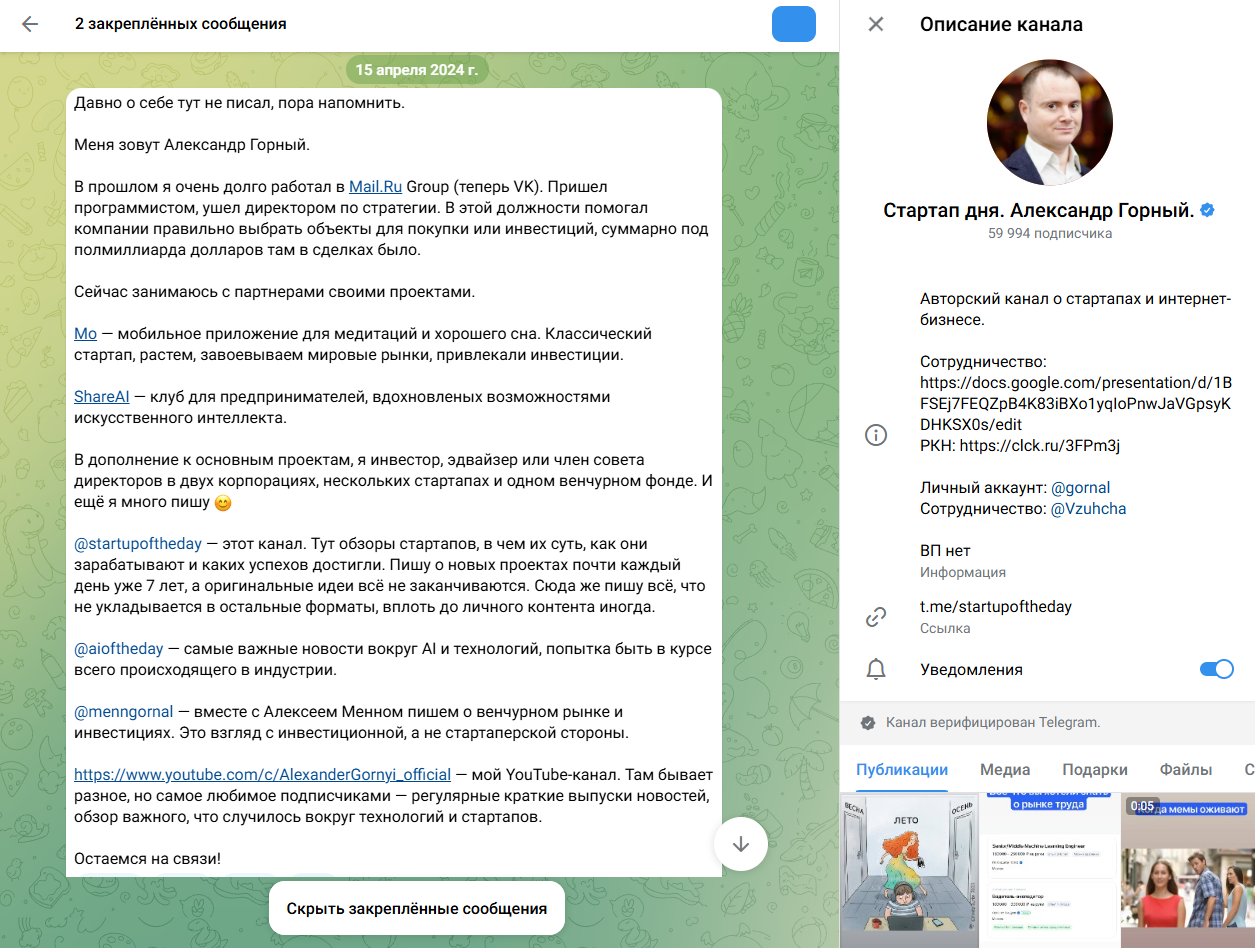
Task: Click the blue button in pinned messages header
Action: 794,24
